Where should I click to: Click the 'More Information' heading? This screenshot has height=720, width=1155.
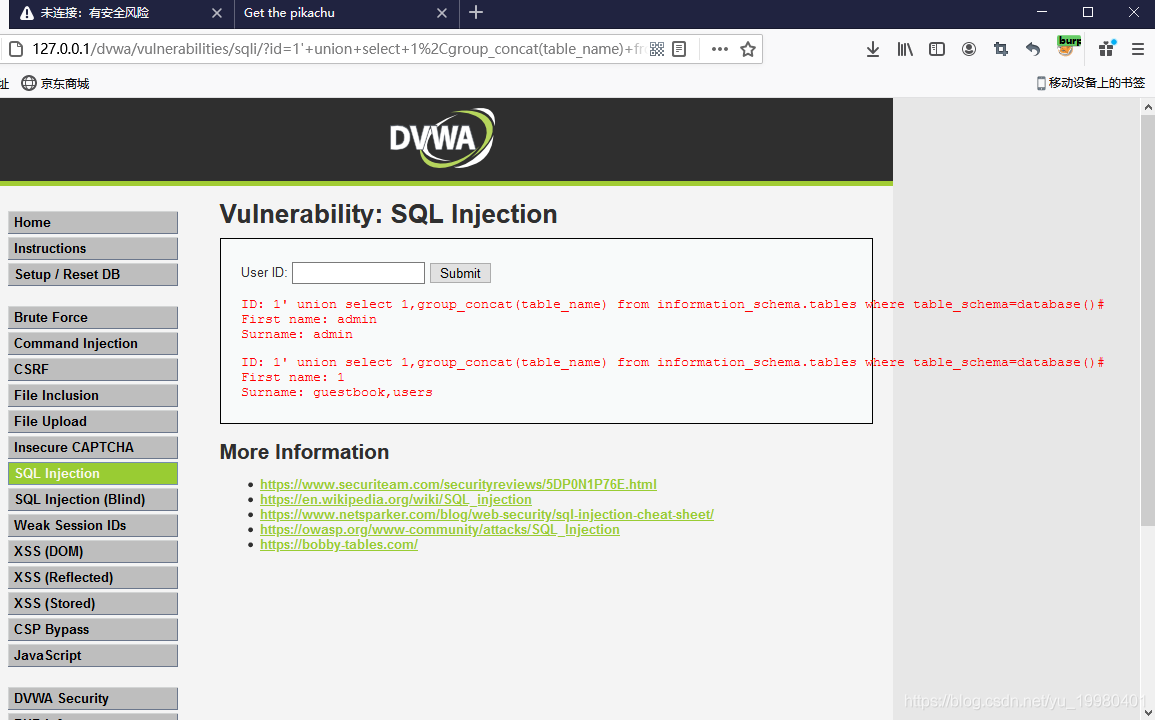[x=304, y=452]
